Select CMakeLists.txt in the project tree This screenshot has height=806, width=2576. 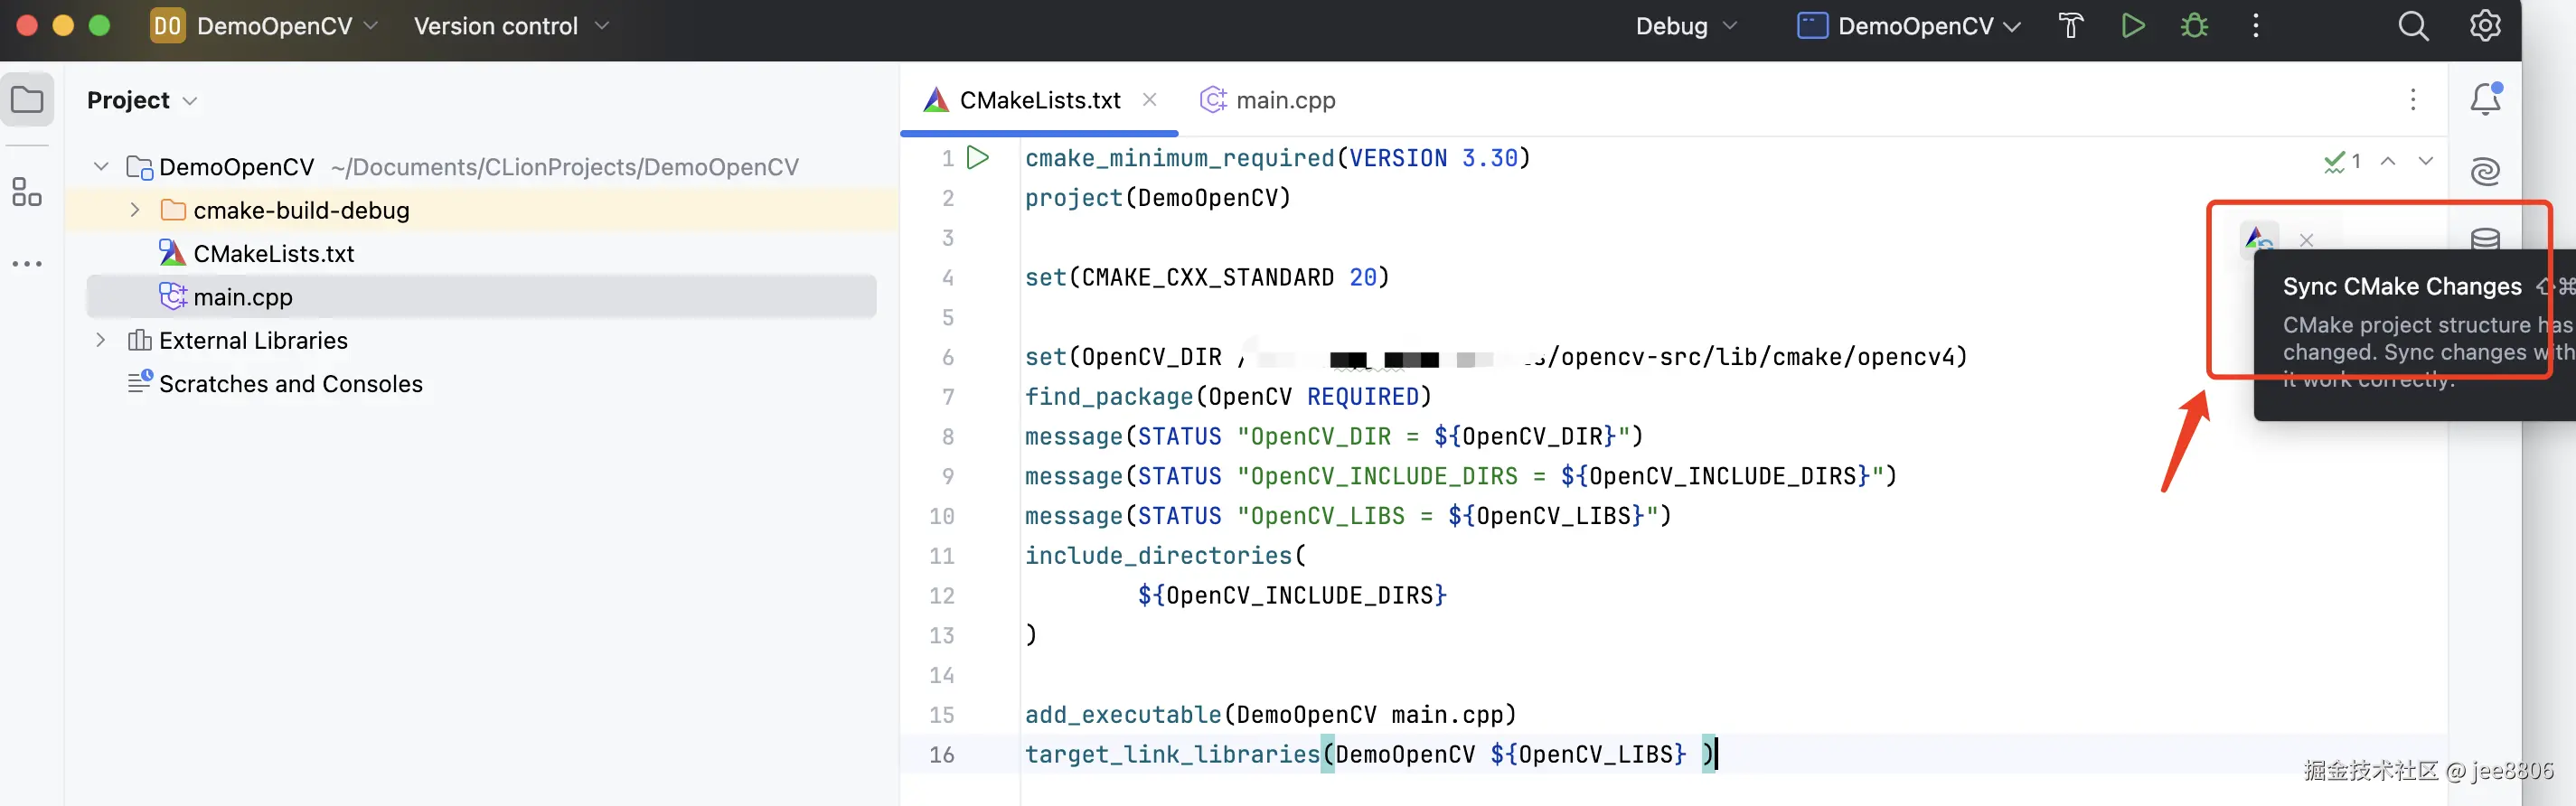tap(273, 253)
